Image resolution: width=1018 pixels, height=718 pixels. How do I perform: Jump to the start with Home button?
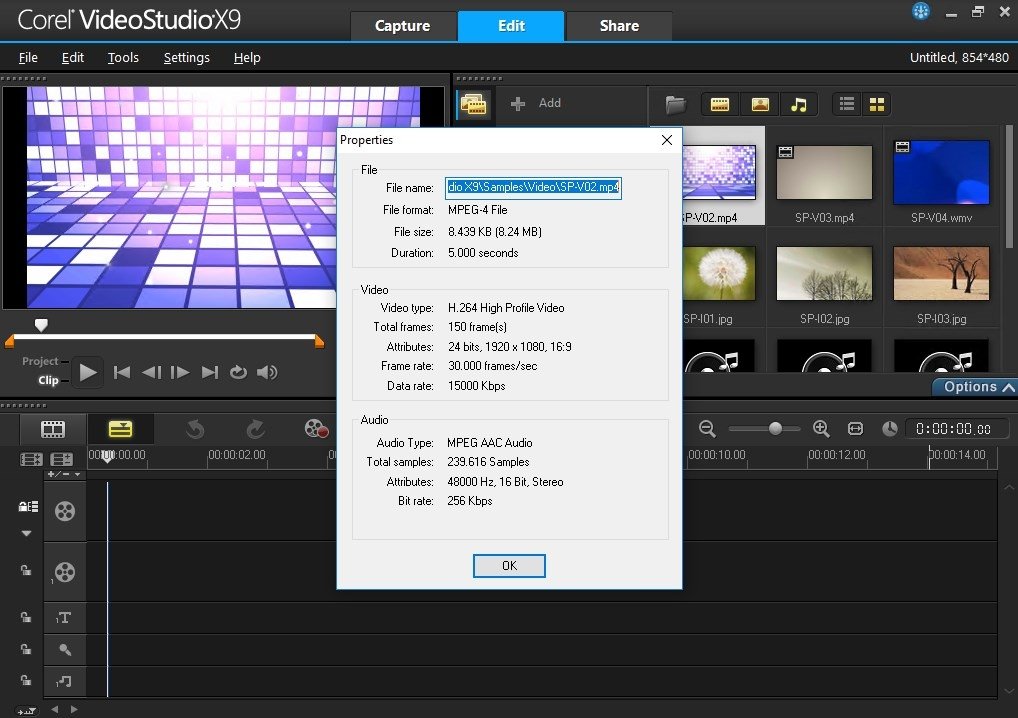click(x=121, y=373)
